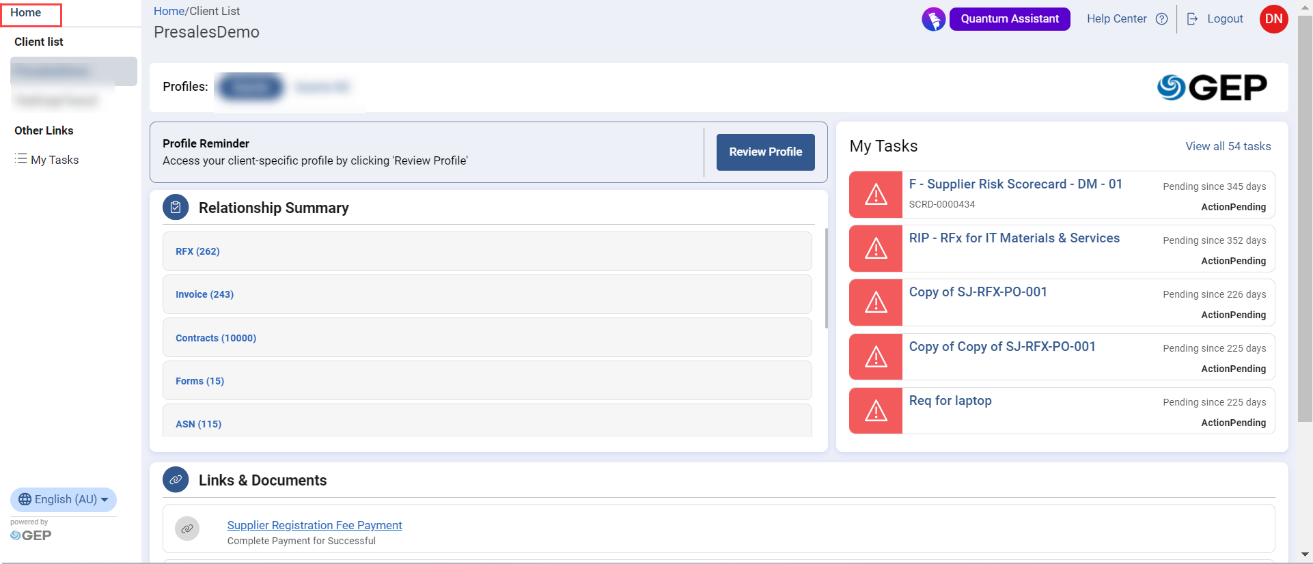Click the Relationship Summary list scrollbar
The height and width of the screenshot is (564, 1313).
(x=826, y=280)
